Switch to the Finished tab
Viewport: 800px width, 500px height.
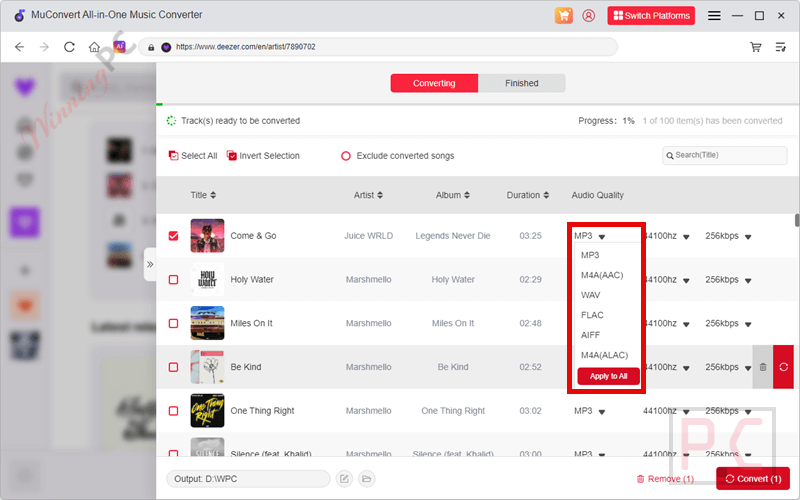(x=521, y=83)
